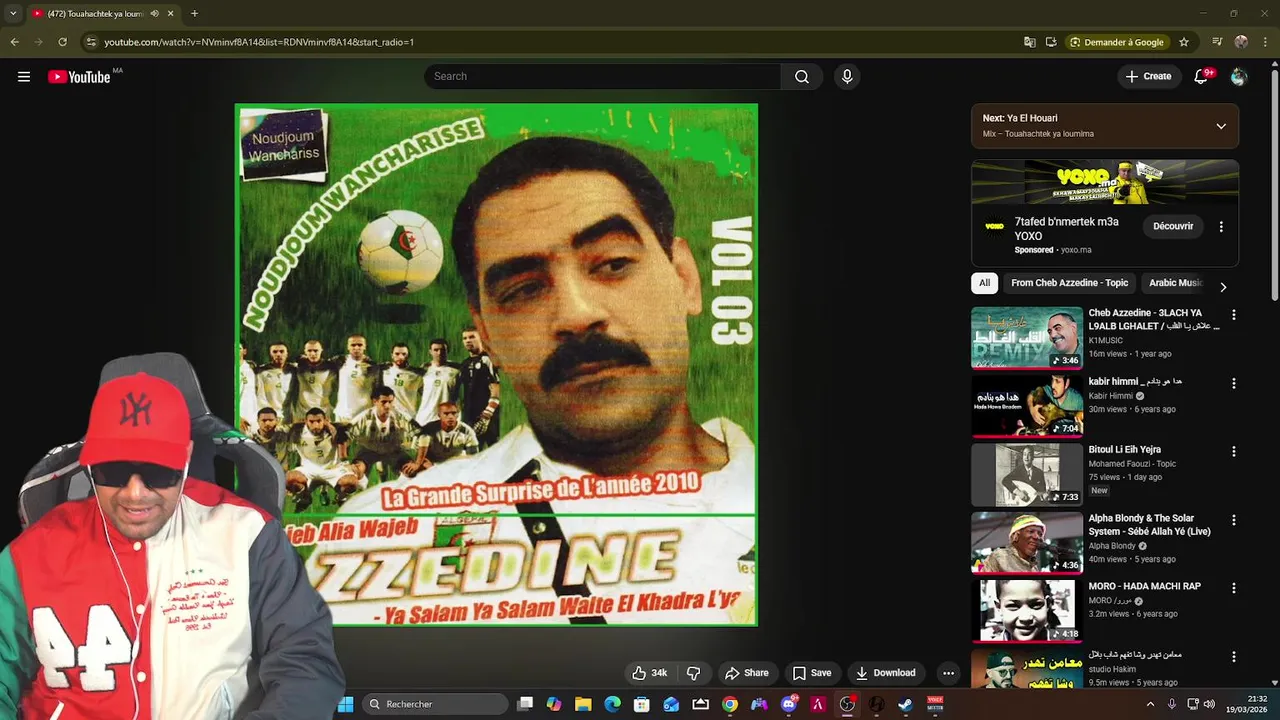Click the Google Translate icon in address bar
Screen dimensions: 1280x720
(x=1030, y=42)
